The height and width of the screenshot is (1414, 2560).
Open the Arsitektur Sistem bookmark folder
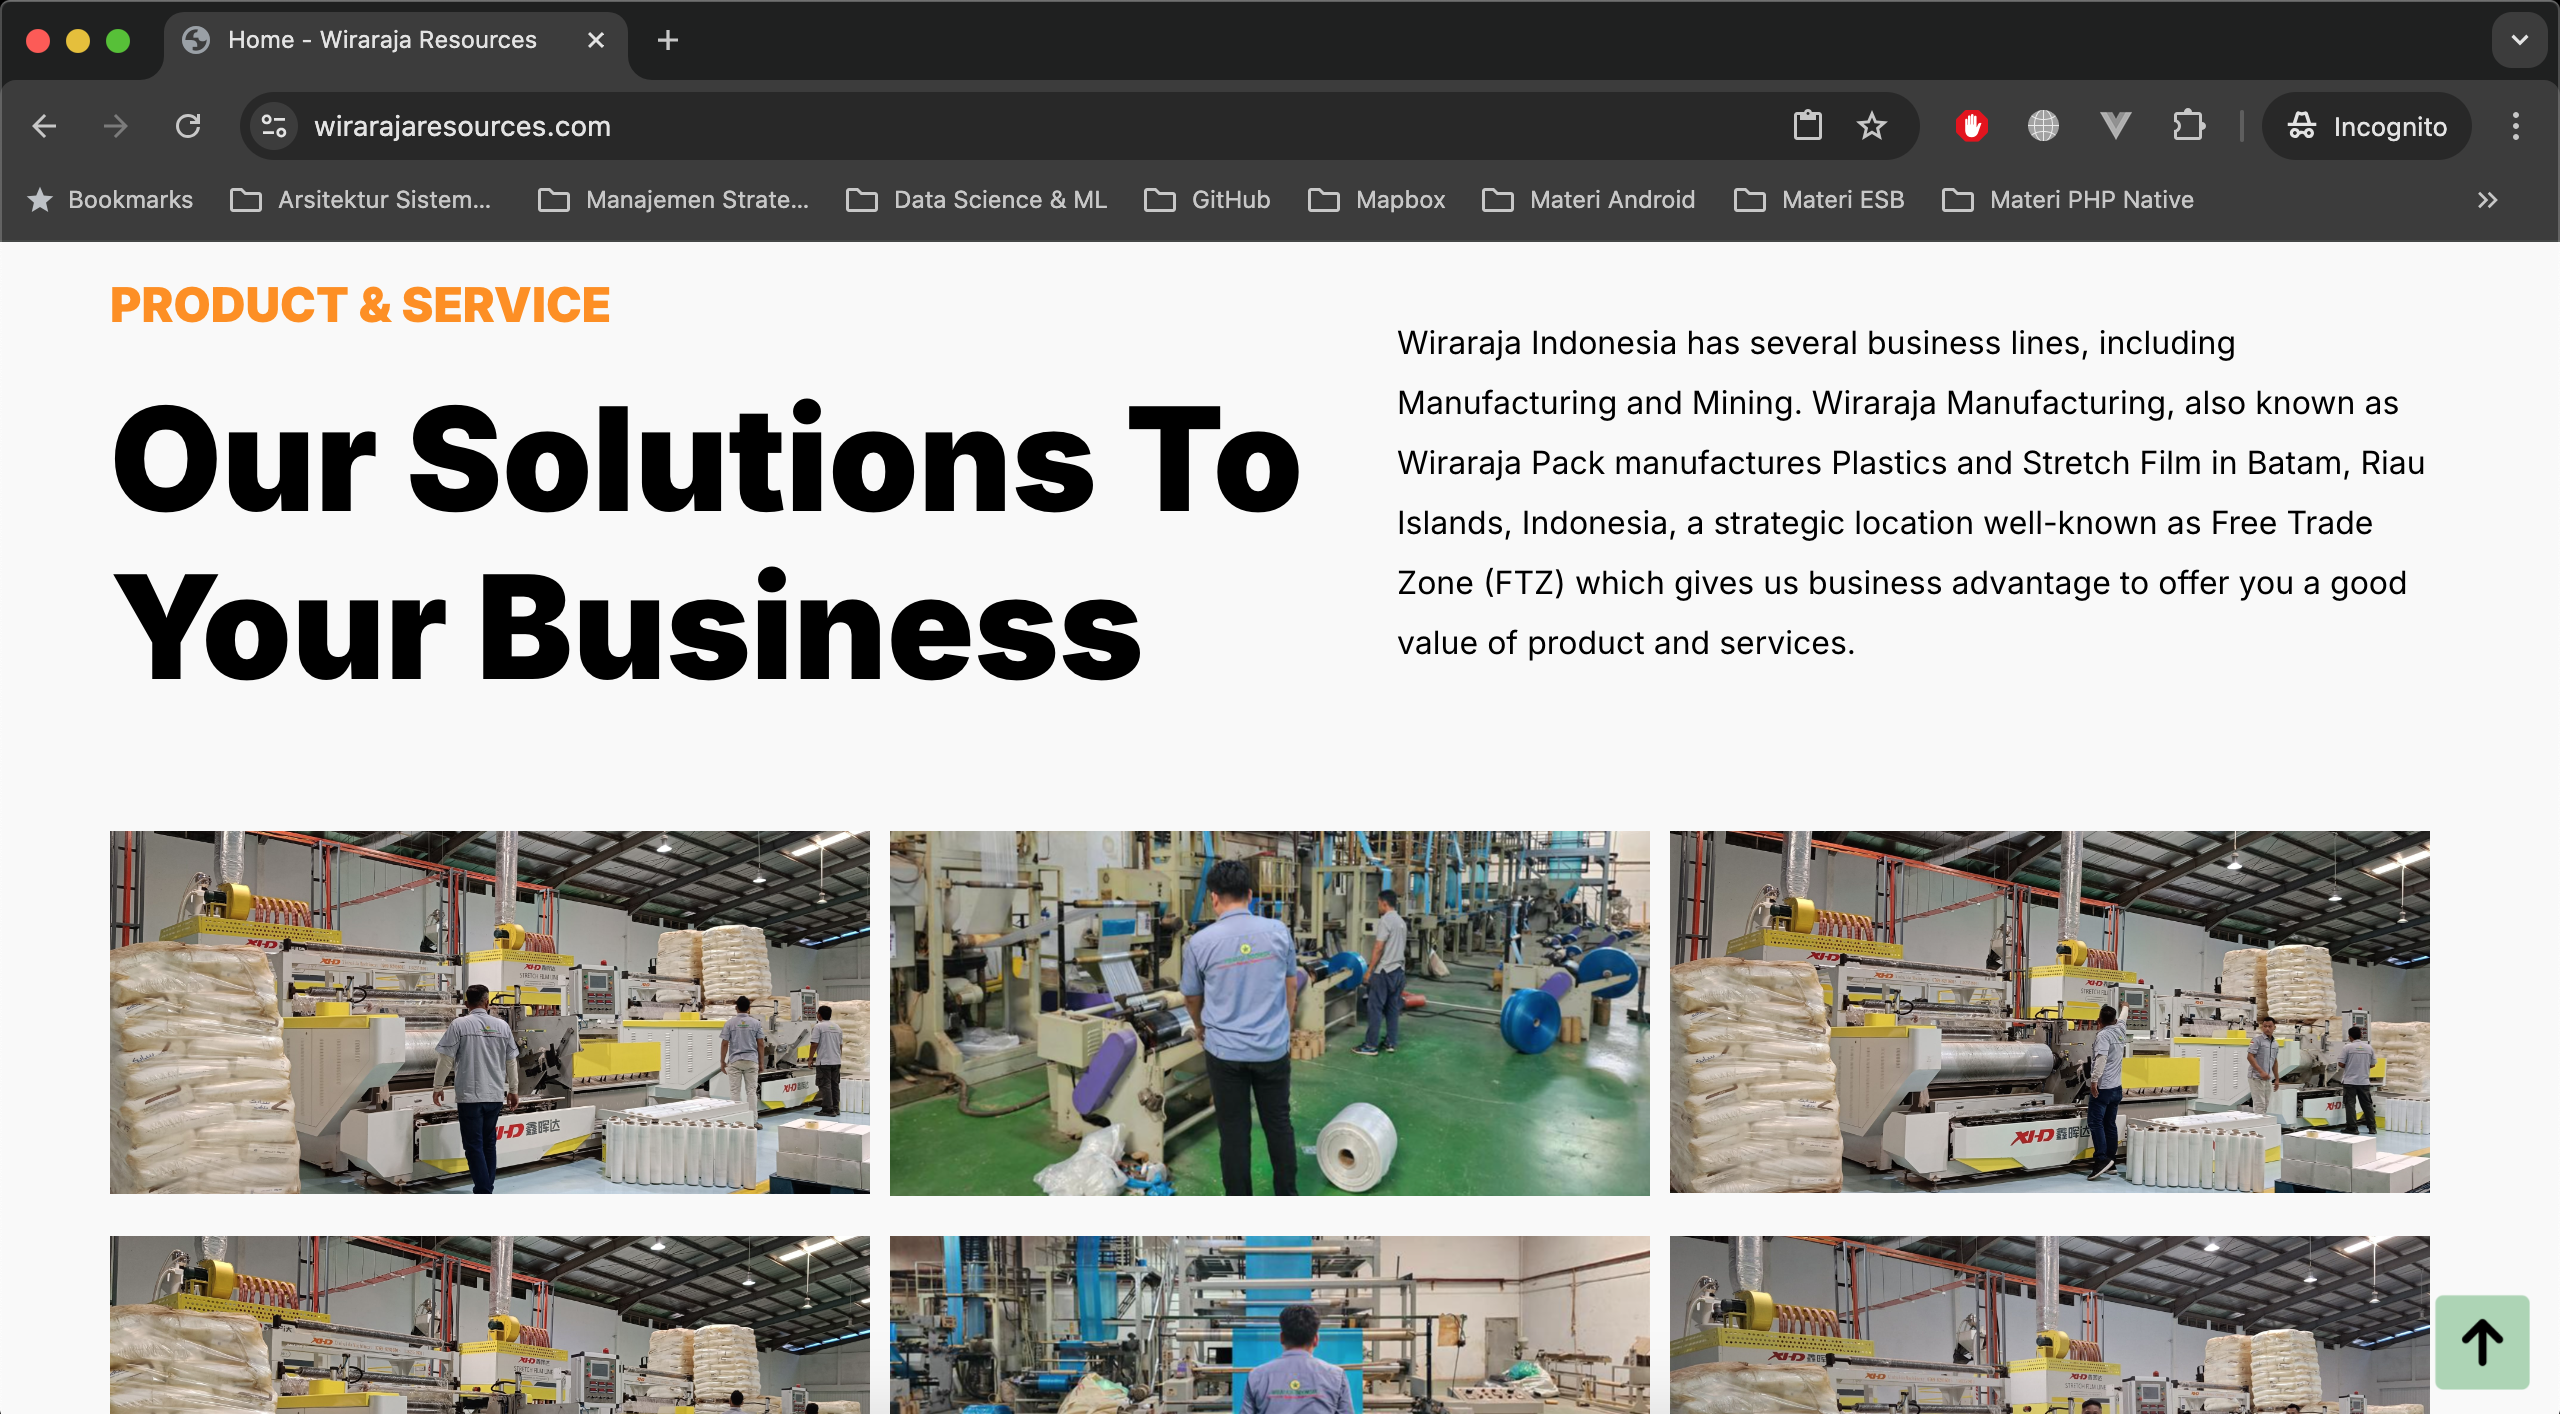click(x=362, y=200)
